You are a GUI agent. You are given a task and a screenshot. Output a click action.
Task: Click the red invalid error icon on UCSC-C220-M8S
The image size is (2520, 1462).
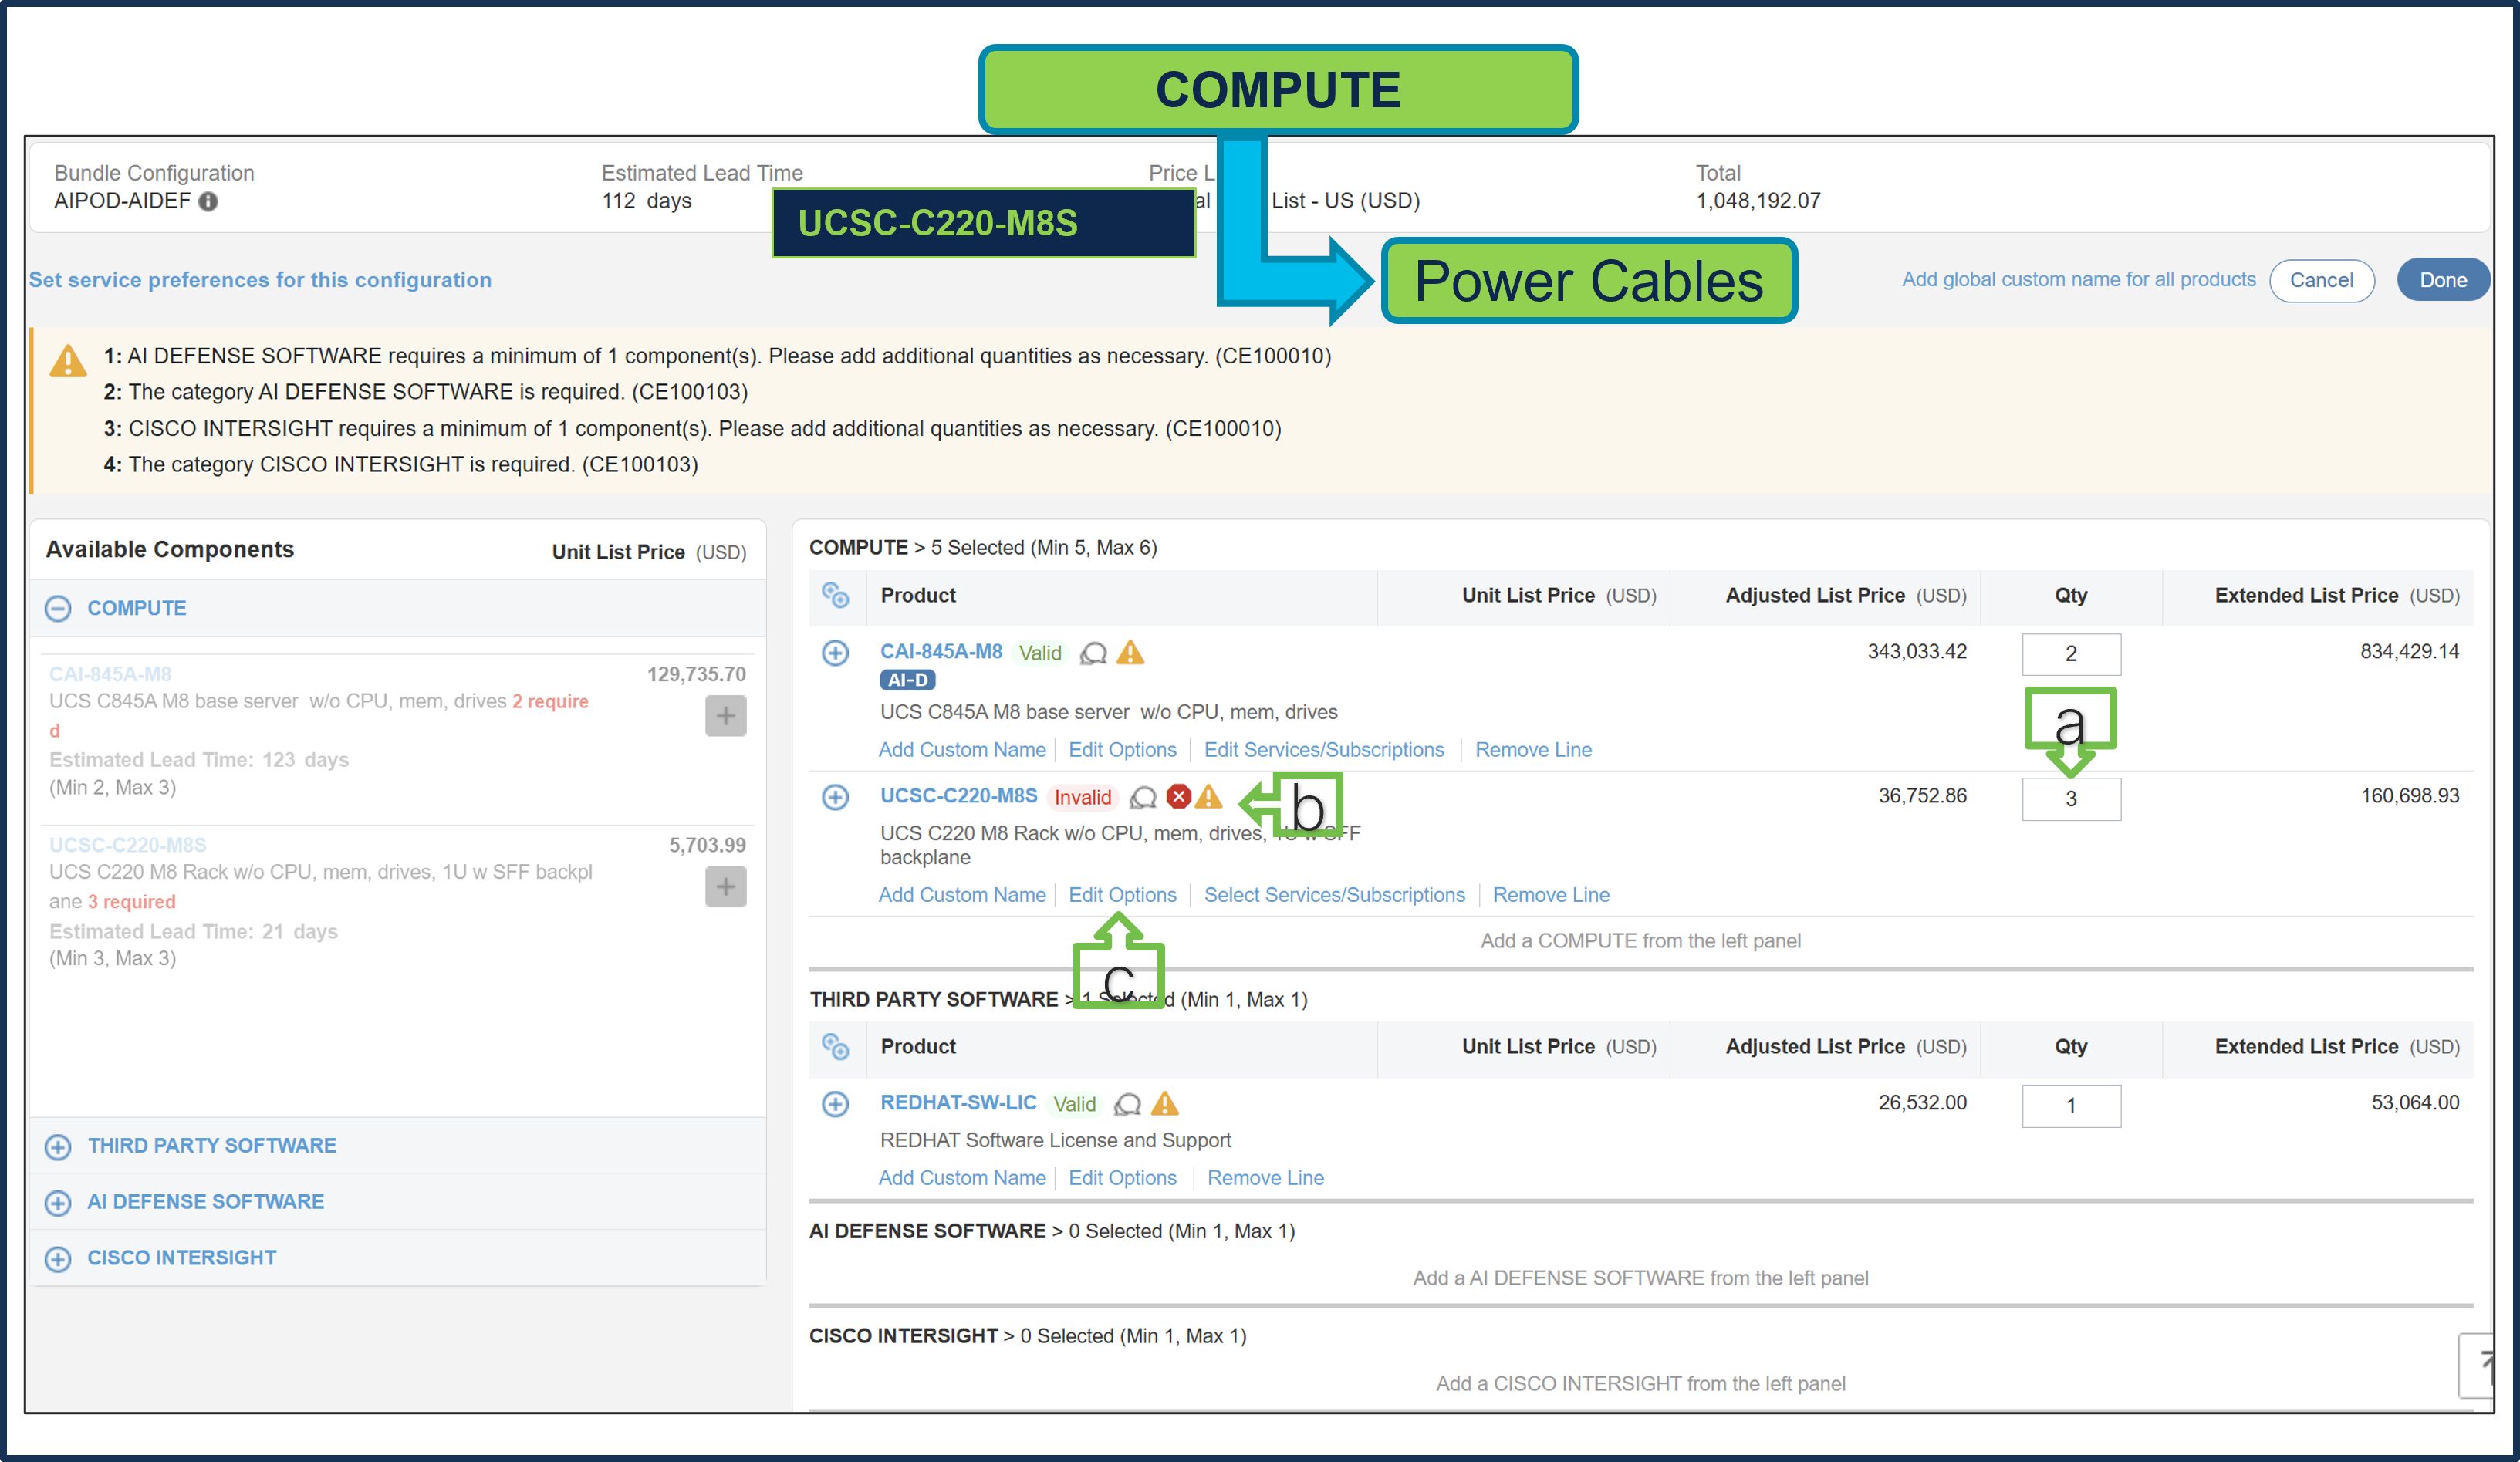click(x=1179, y=797)
